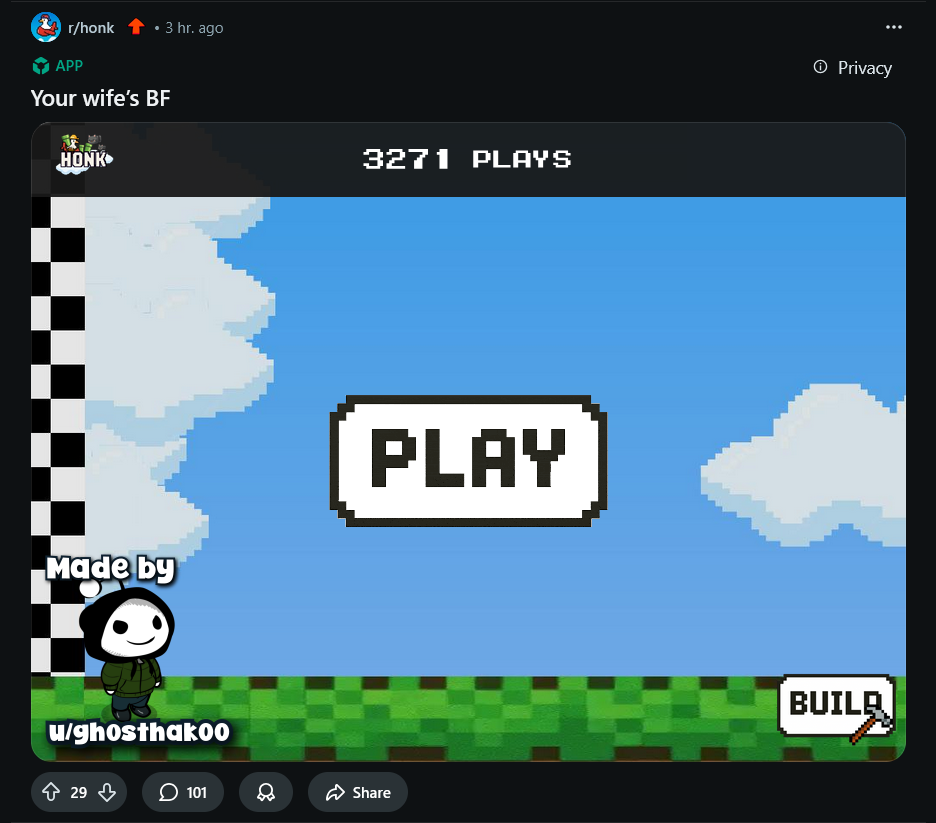Open the r/honk subreddit avatar
Image resolution: width=936 pixels, height=823 pixels.
tap(45, 27)
